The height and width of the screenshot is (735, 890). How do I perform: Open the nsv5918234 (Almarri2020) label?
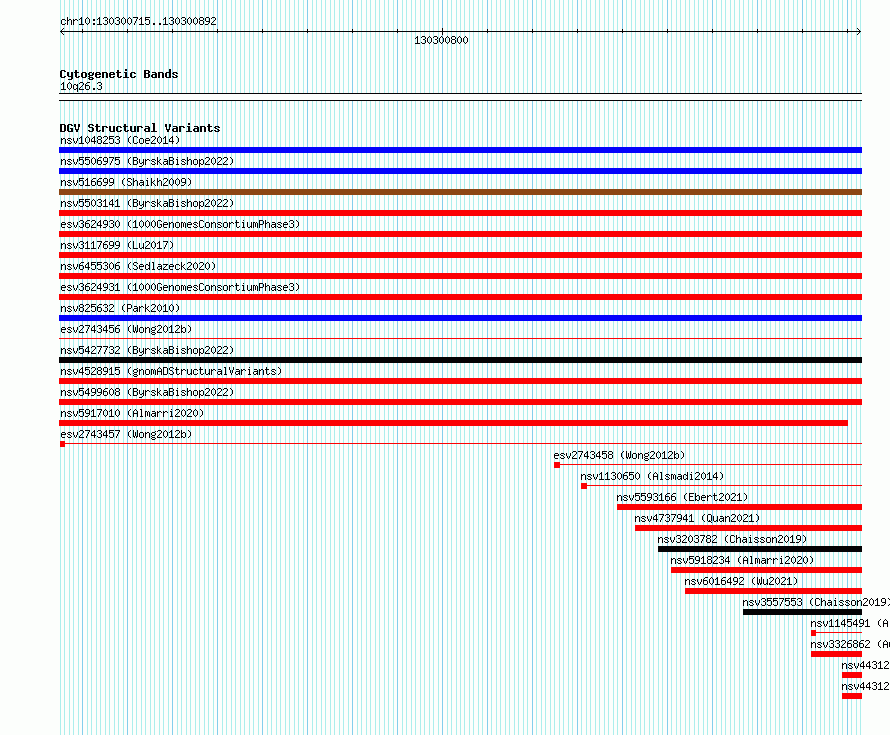[742, 560]
